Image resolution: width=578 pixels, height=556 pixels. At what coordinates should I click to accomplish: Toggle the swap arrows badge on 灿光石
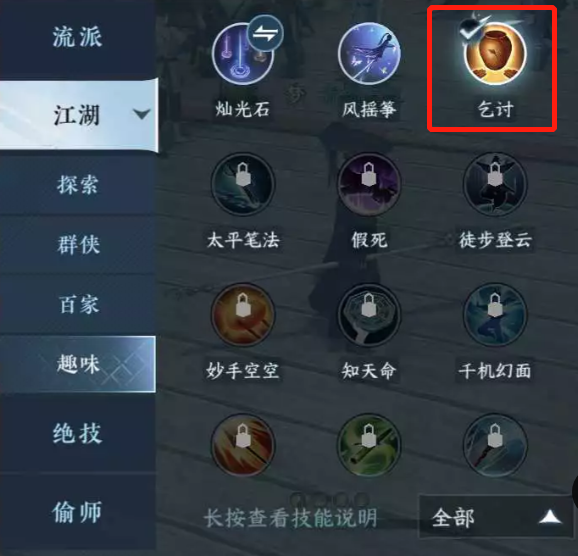265,34
